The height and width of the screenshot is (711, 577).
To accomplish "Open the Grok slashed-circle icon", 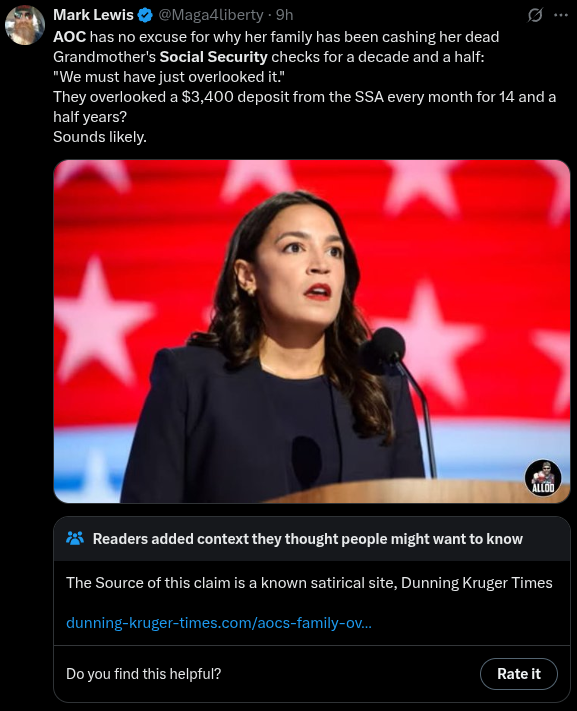I will [535, 15].
